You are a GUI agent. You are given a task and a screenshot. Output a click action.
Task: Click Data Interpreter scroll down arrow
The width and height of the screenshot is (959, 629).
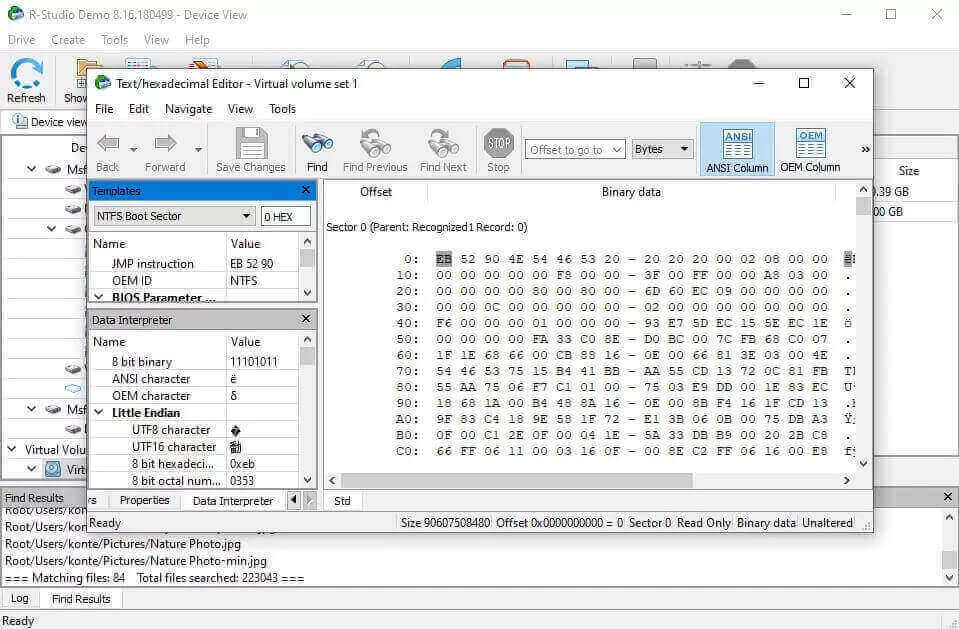click(307, 480)
